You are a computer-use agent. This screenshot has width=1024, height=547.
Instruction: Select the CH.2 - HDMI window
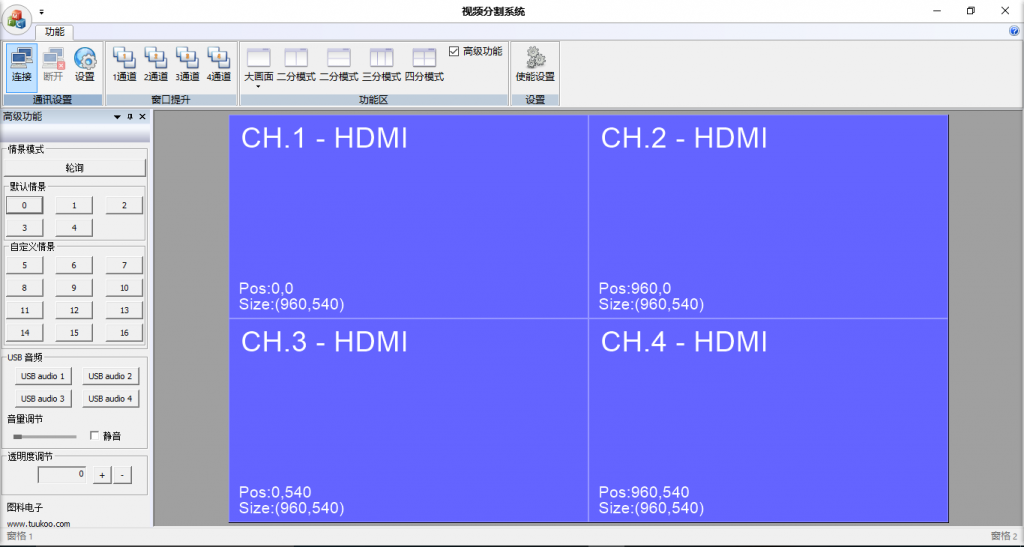point(768,217)
